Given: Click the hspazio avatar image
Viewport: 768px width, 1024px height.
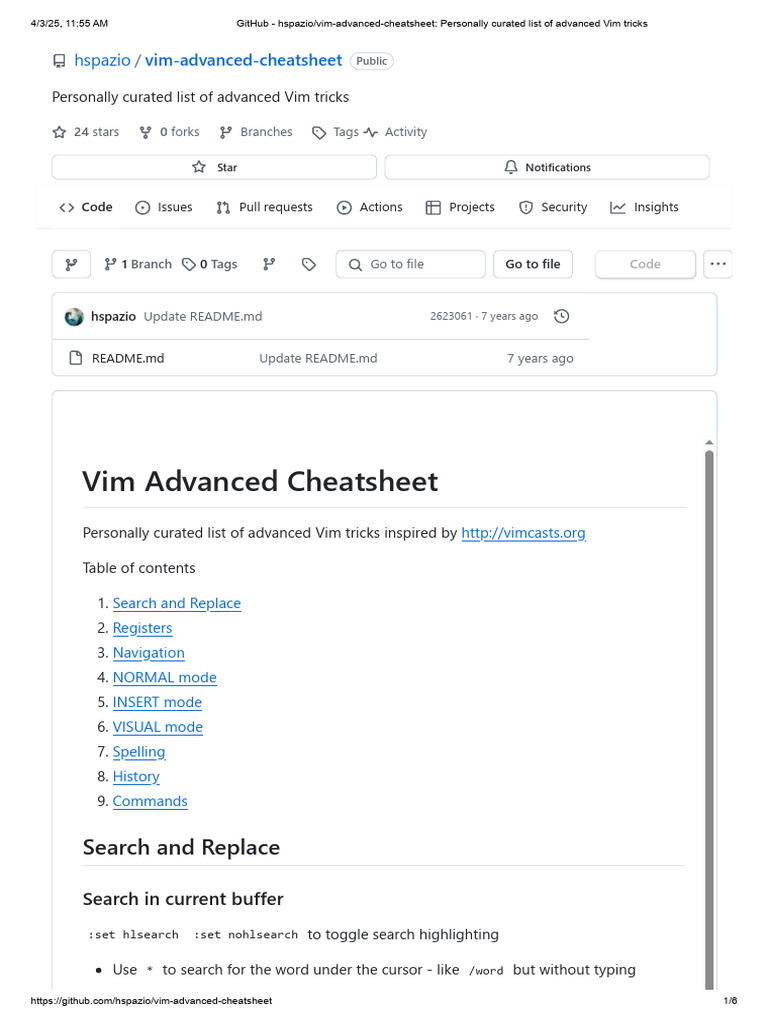Looking at the screenshot, I should [74, 317].
